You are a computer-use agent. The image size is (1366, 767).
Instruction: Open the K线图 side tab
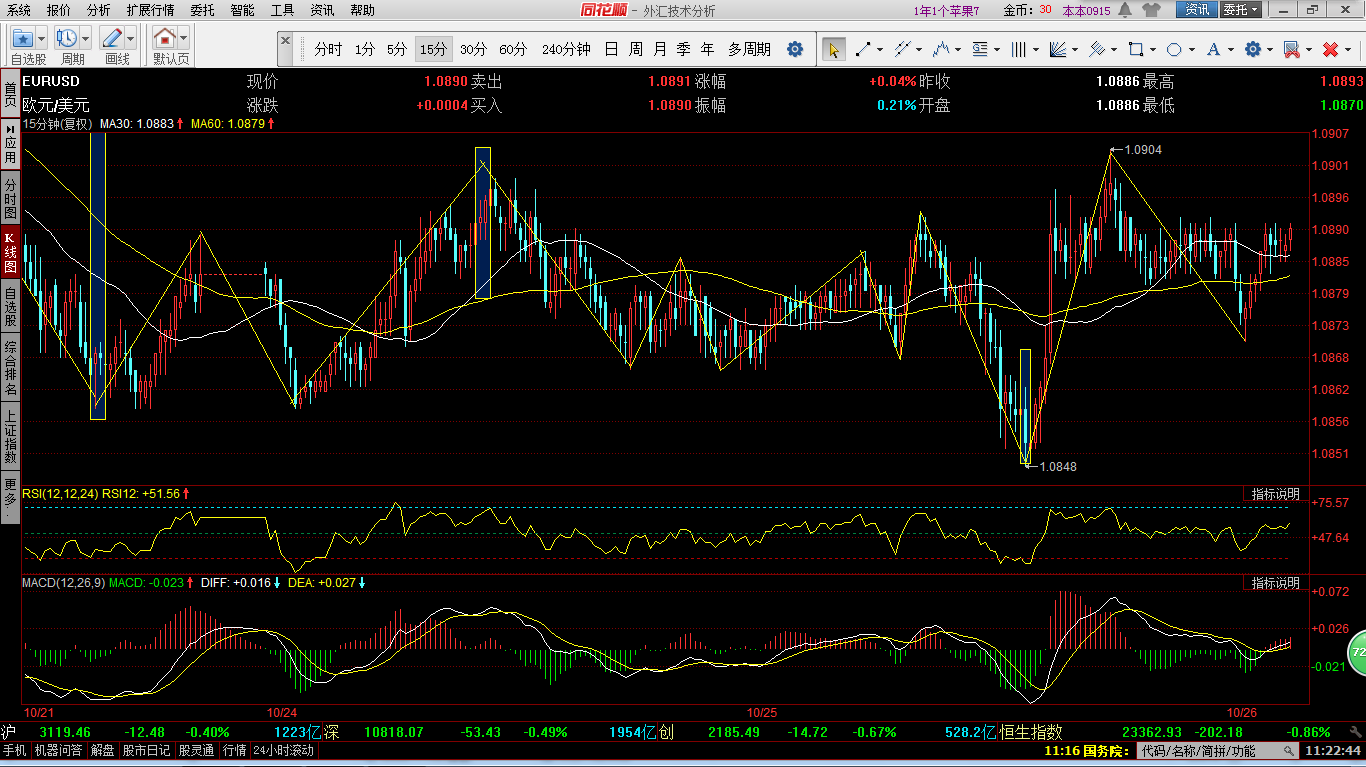coord(10,253)
